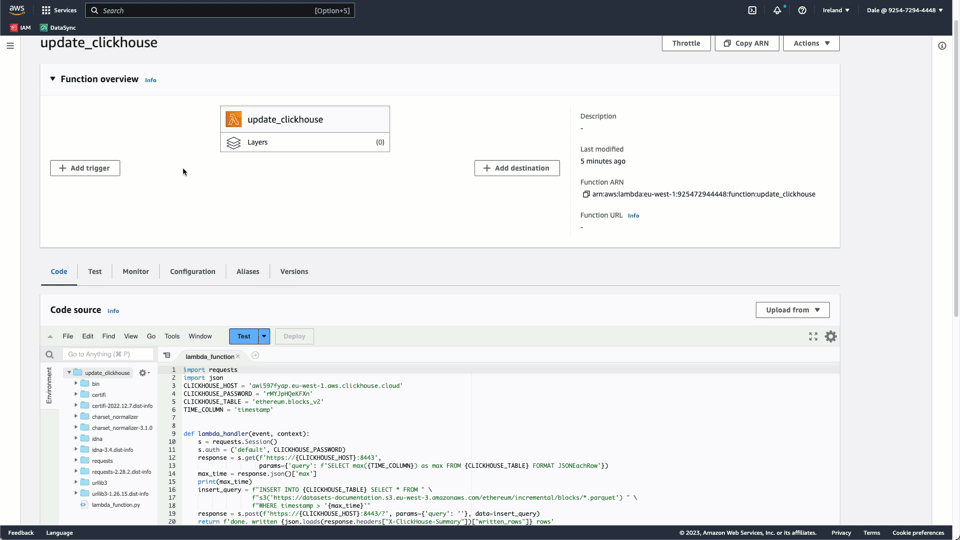960x540 pixels.
Task: Expand the requests folder in file tree
Action: coord(76,461)
